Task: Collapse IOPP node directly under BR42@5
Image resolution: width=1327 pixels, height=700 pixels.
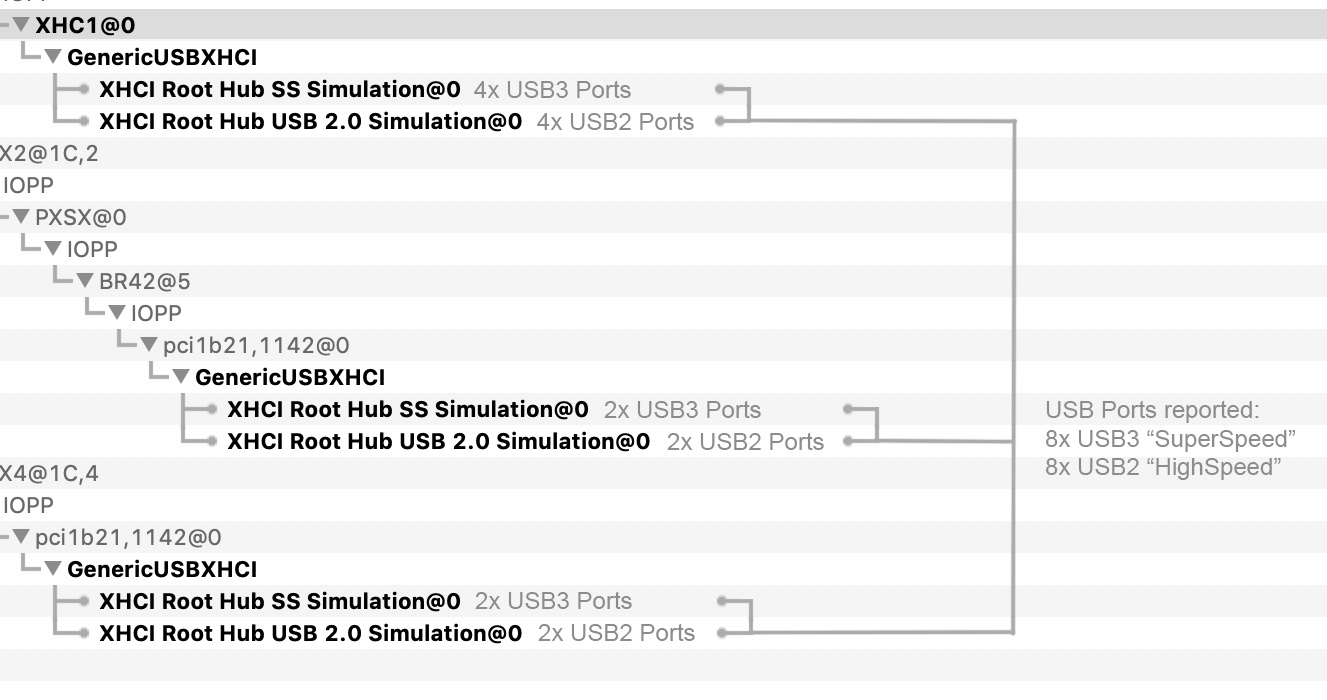Action: click(118, 314)
